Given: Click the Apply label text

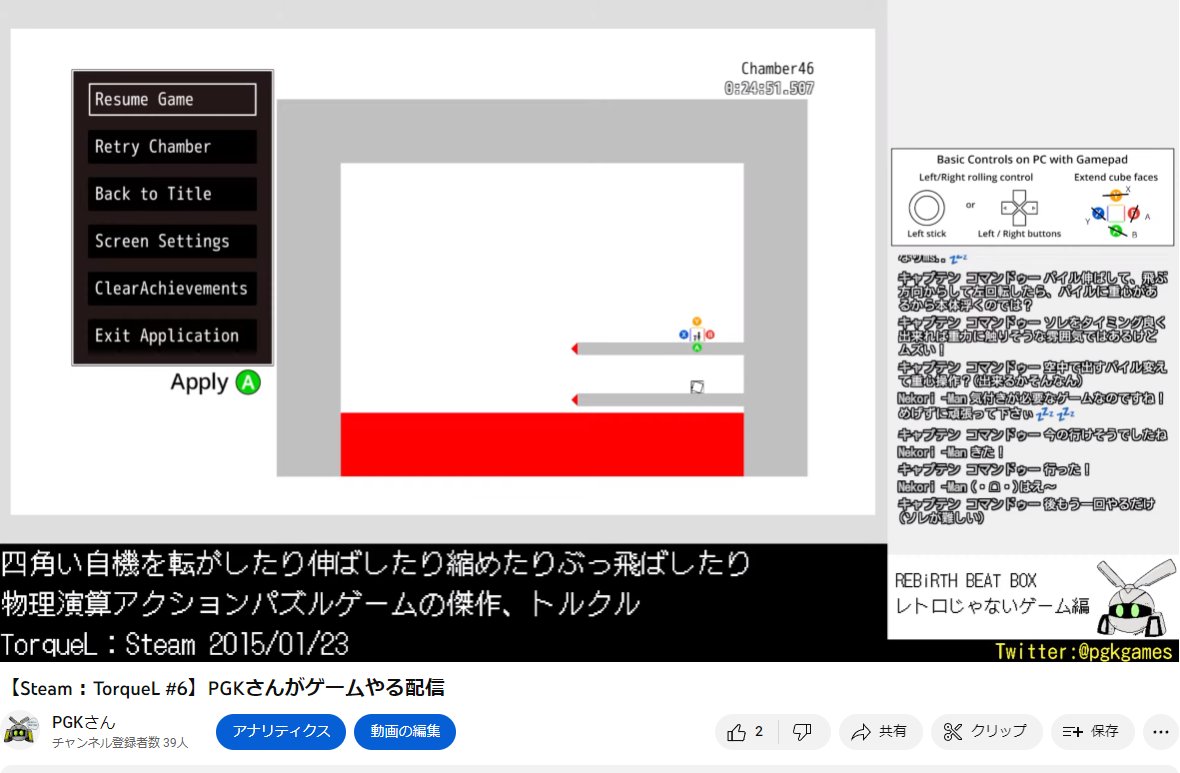Looking at the screenshot, I should click(199, 383).
